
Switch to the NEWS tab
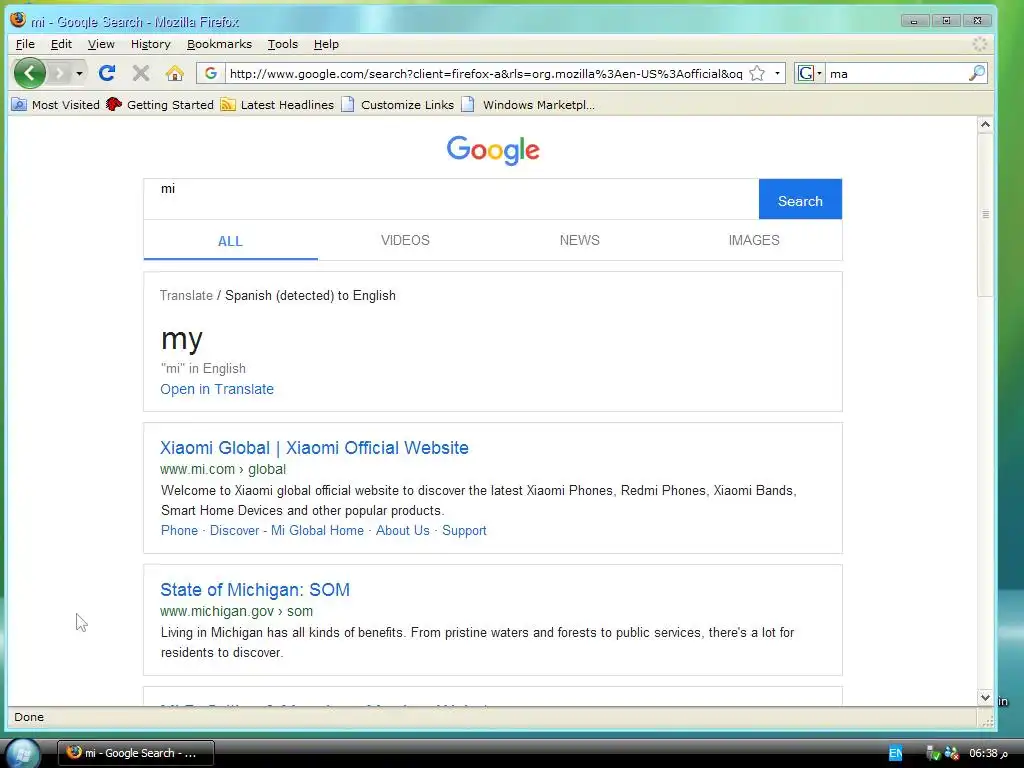click(x=579, y=240)
